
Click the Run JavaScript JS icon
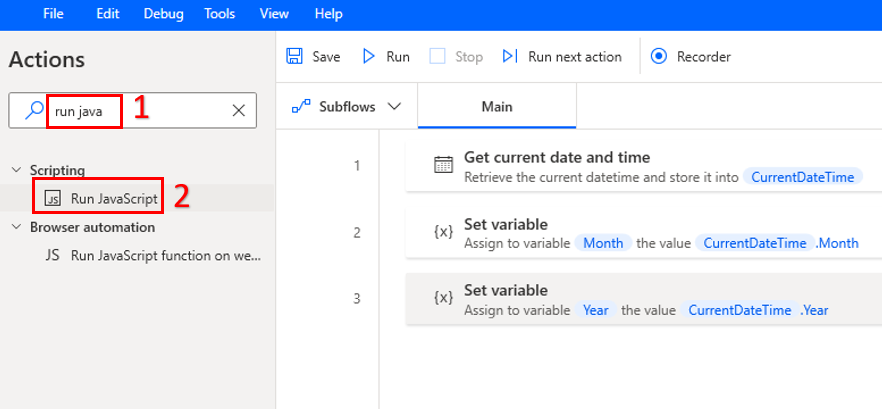coord(54,198)
